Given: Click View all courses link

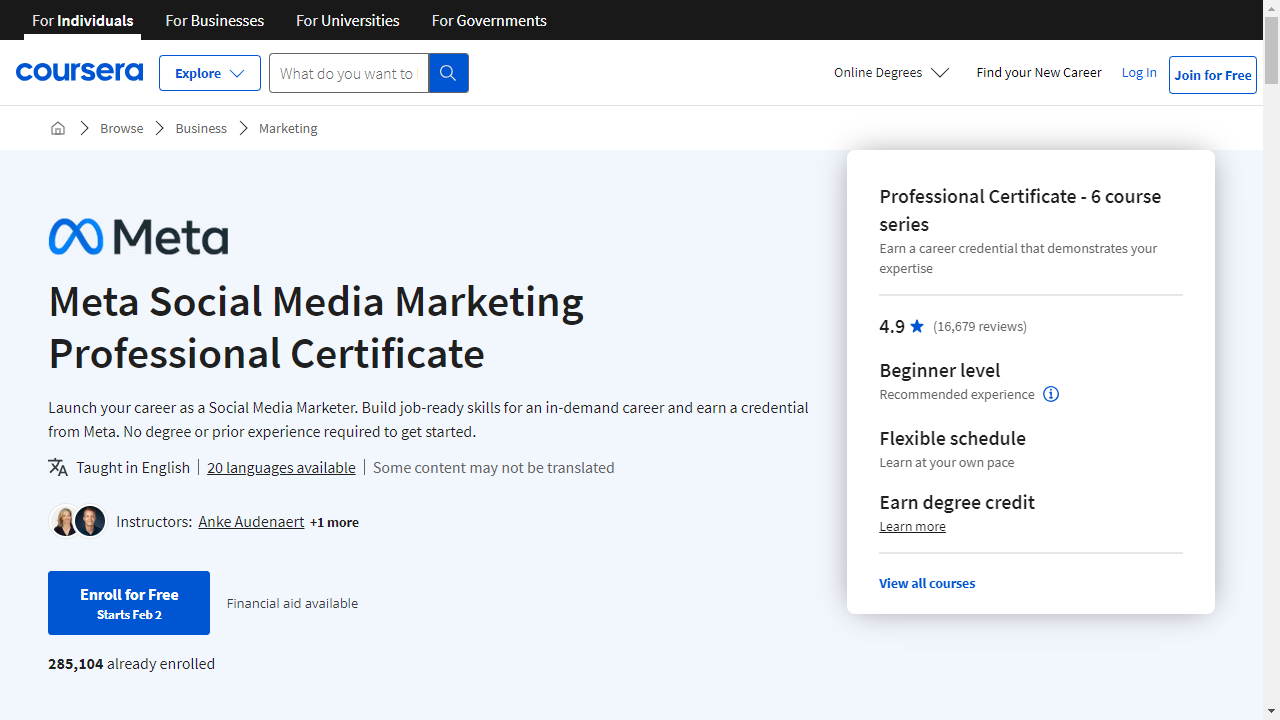Looking at the screenshot, I should click(927, 583).
